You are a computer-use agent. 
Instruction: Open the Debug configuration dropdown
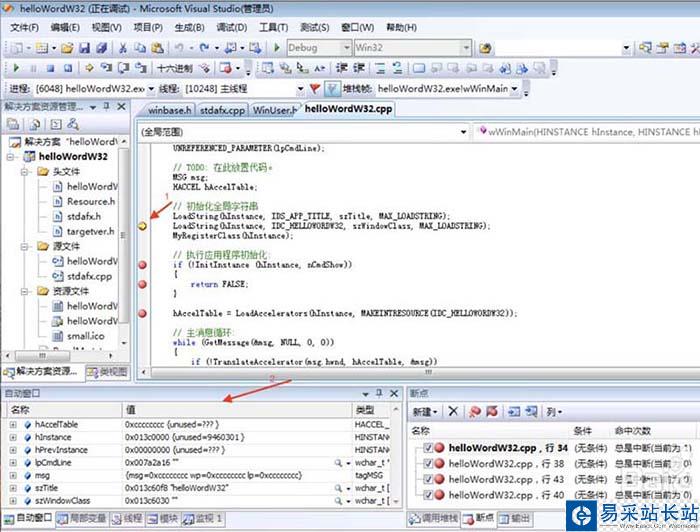click(x=346, y=47)
